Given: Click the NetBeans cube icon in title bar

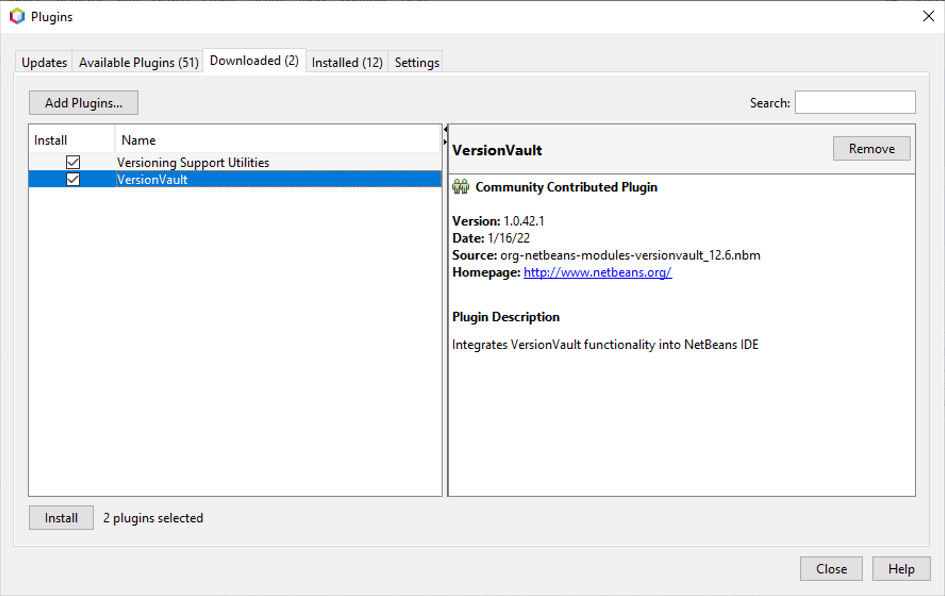Looking at the screenshot, I should (17, 16).
